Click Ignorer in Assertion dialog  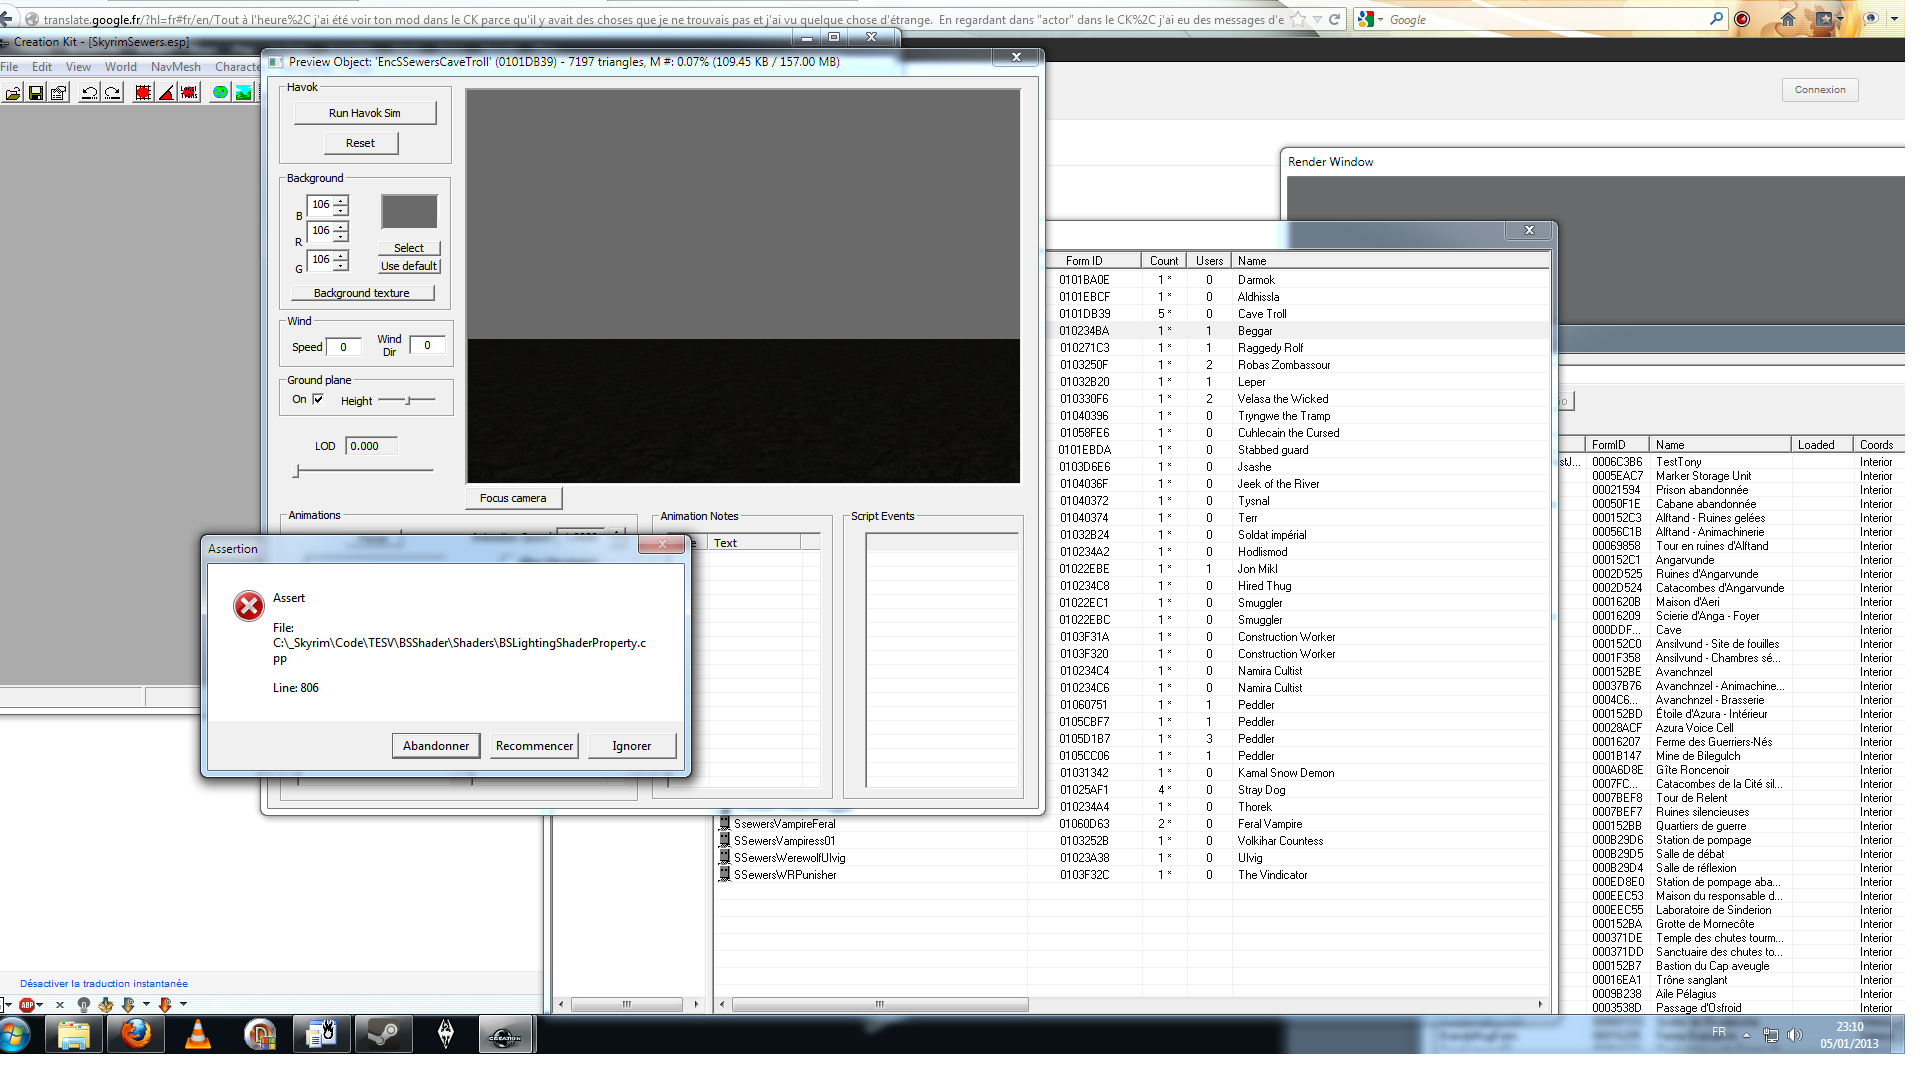click(x=631, y=746)
